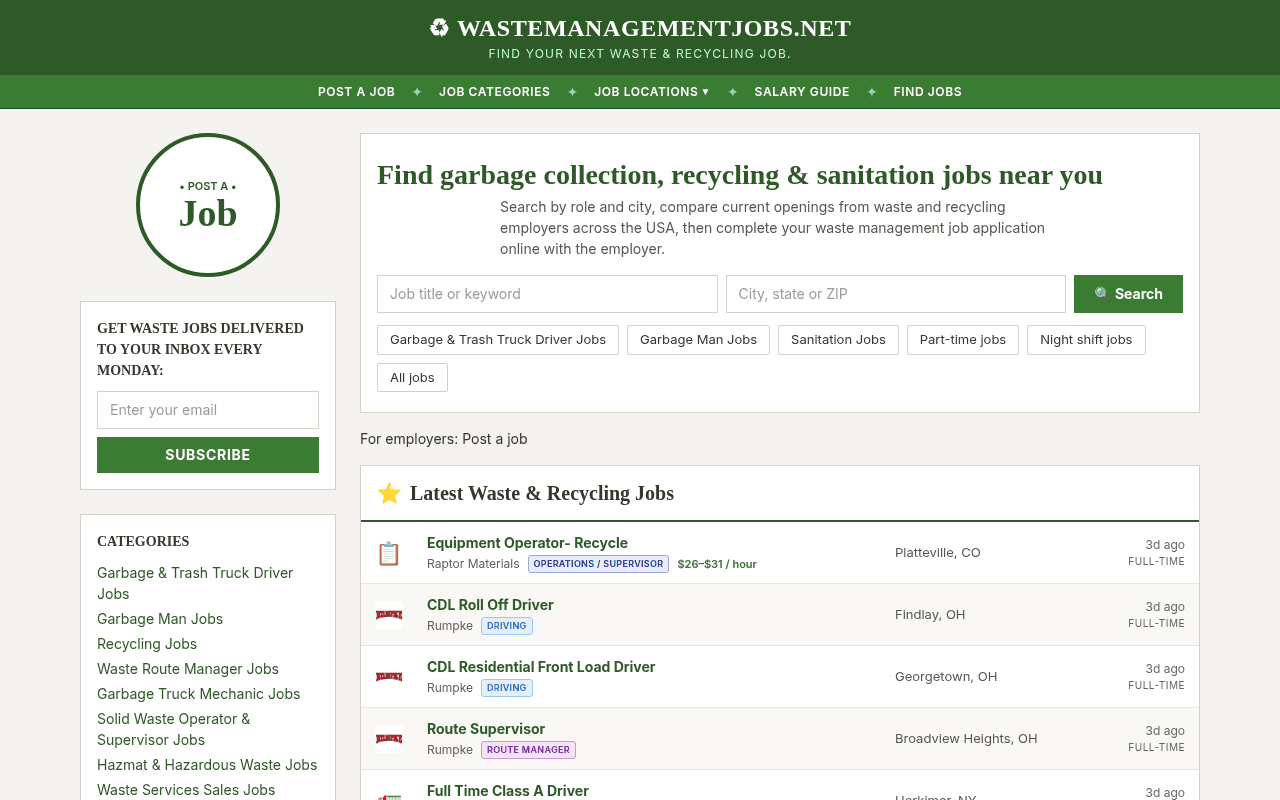This screenshot has height=800, width=1280.
Task: Select the Garbage Man Jobs filter chip
Action: 698,340
